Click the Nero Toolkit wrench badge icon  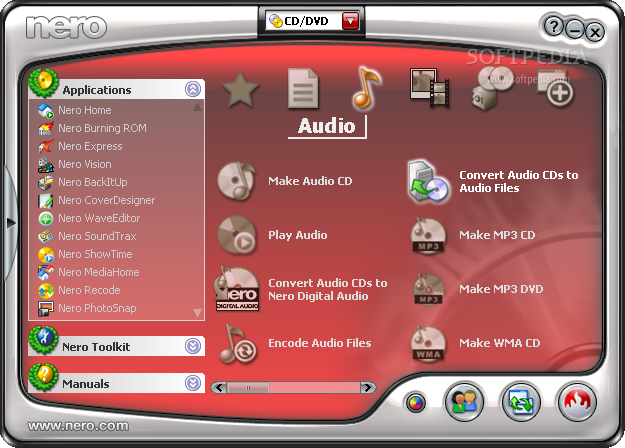click(43, 340)
